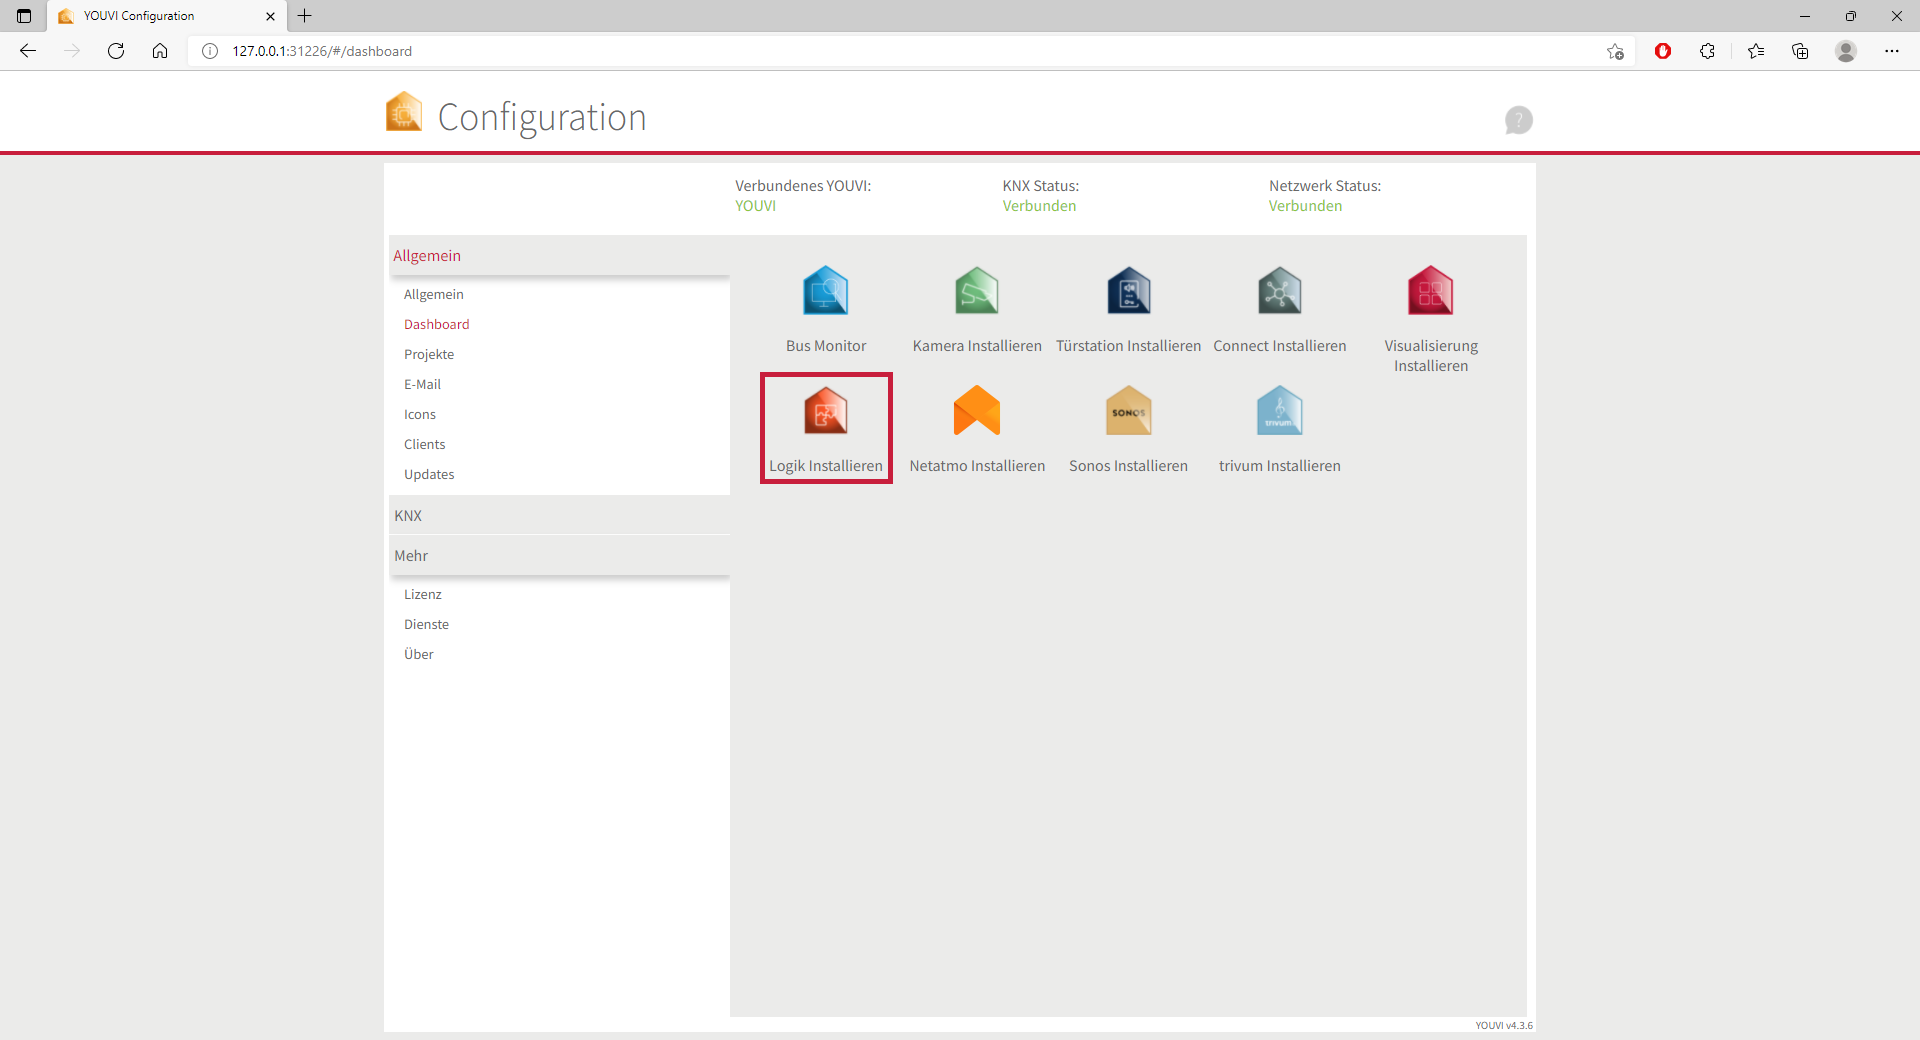Open a new browser tab

click(305, 16)
